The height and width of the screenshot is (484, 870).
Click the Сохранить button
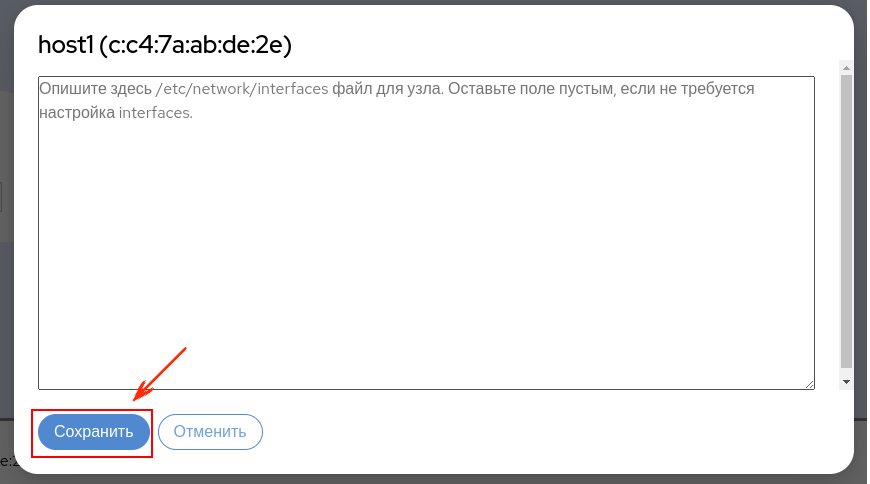click(x=94, y=432)
